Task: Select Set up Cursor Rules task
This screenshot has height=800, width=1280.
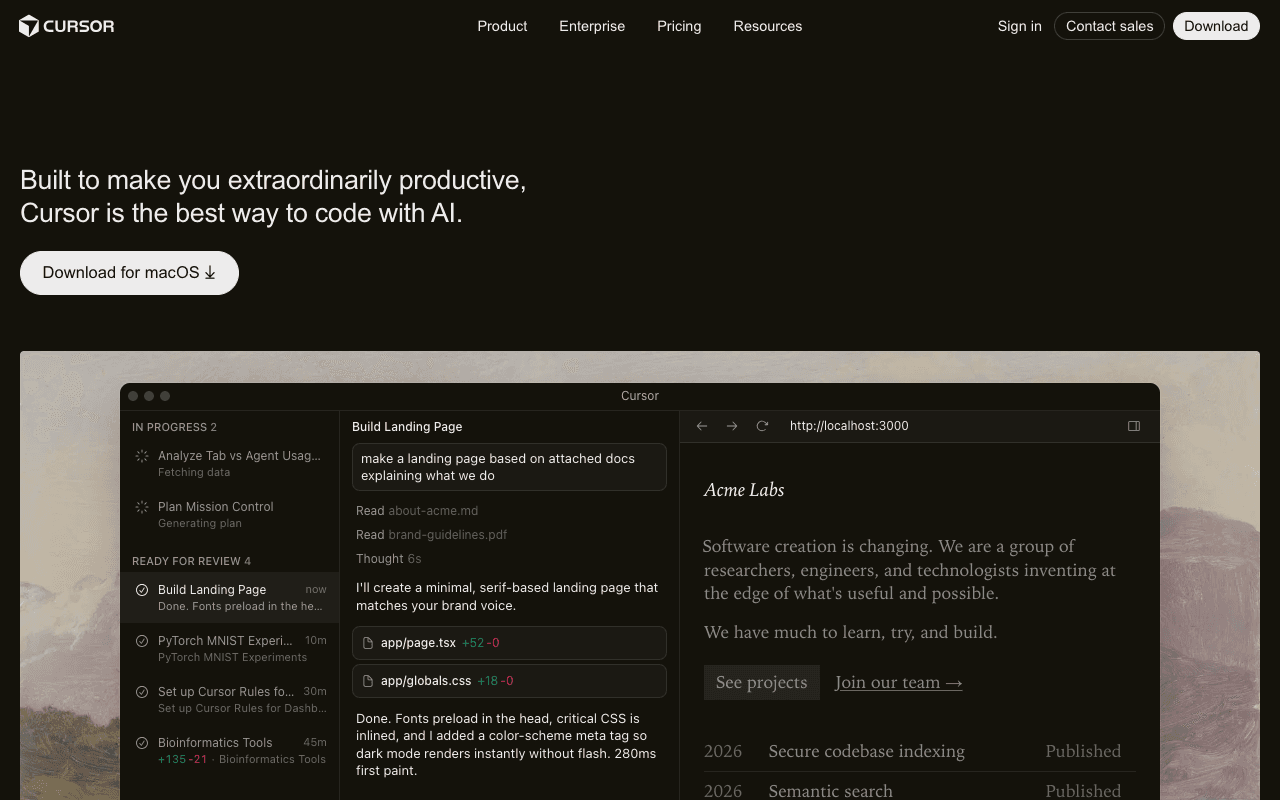Action: (x=230, y=699)
